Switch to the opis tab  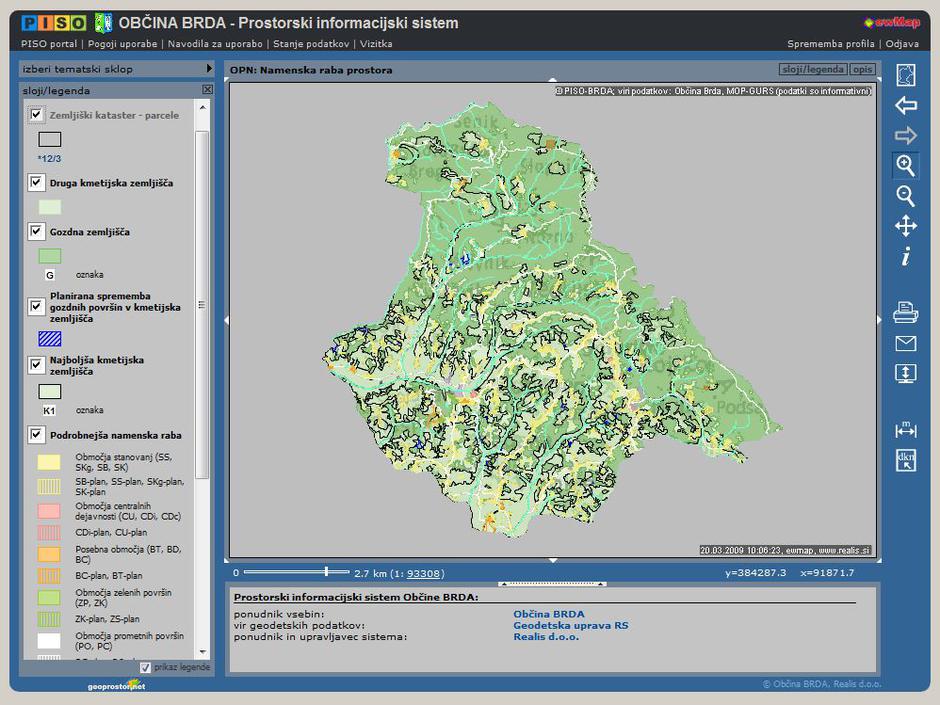coord(863,70)
